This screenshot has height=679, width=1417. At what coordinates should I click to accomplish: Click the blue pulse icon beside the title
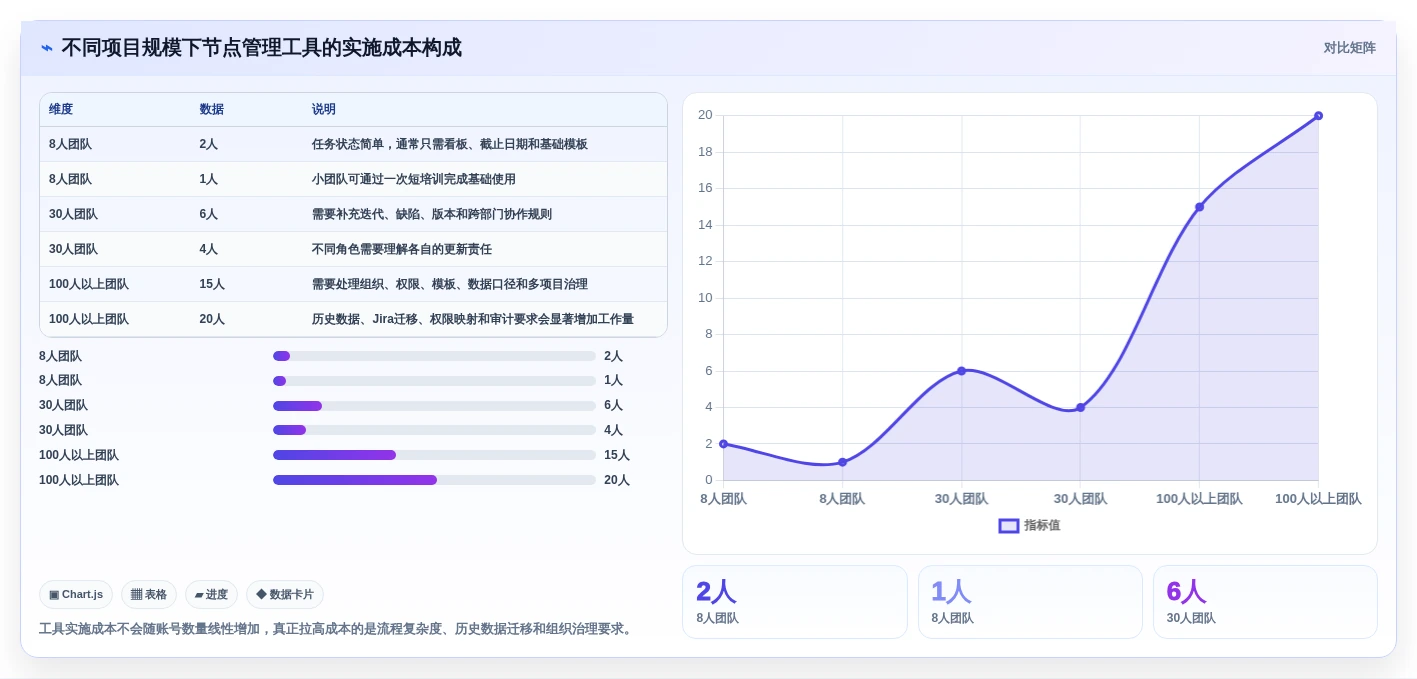pyautogui.click(x=47, y=48)
